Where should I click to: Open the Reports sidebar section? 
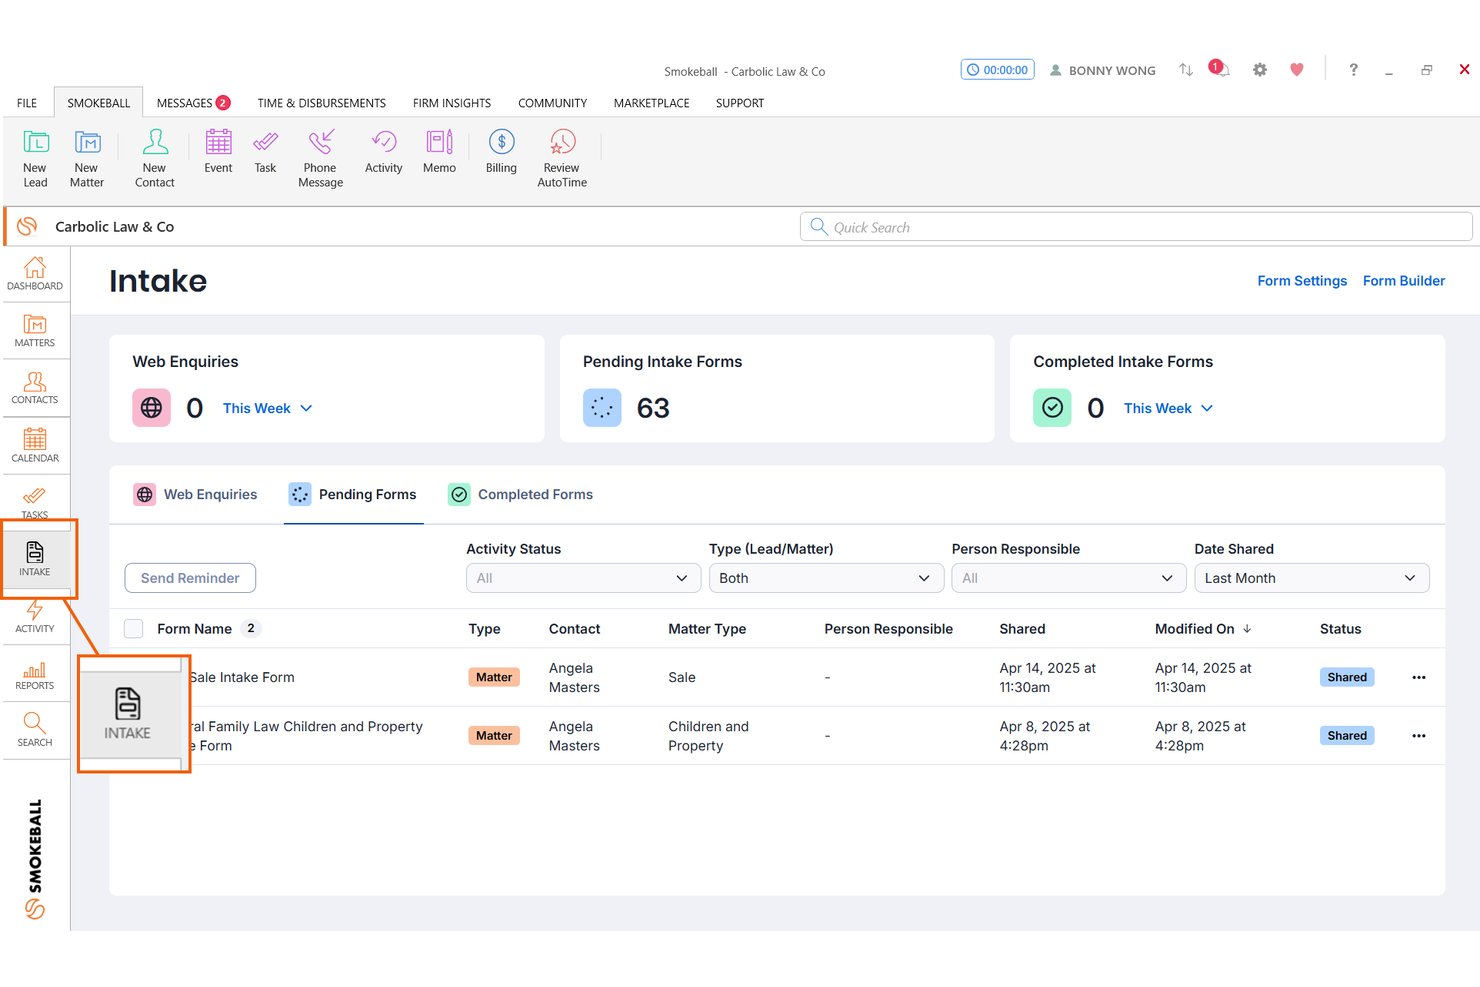click(x=35, y=675)
